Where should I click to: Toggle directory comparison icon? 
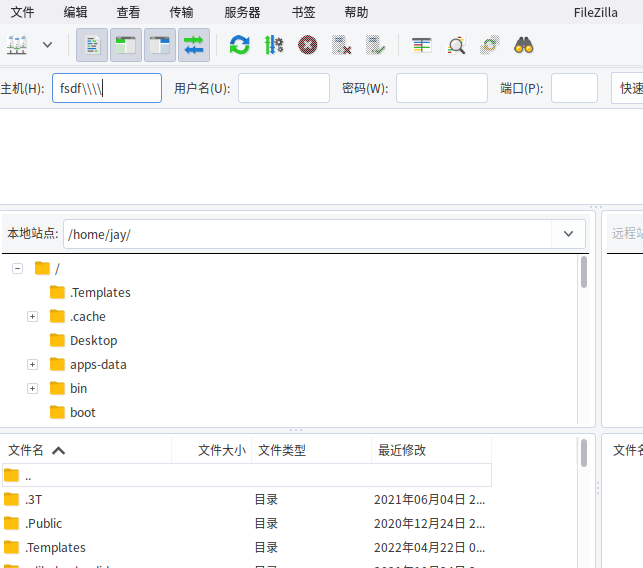[456, 45]
